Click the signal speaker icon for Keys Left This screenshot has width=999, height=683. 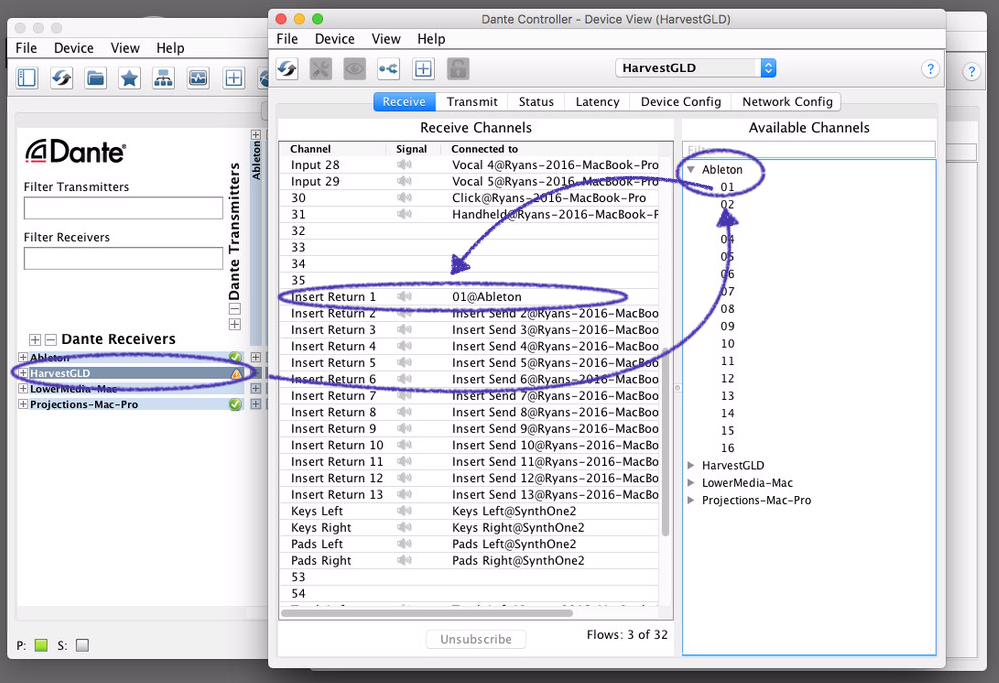click(x=404, y=511)
